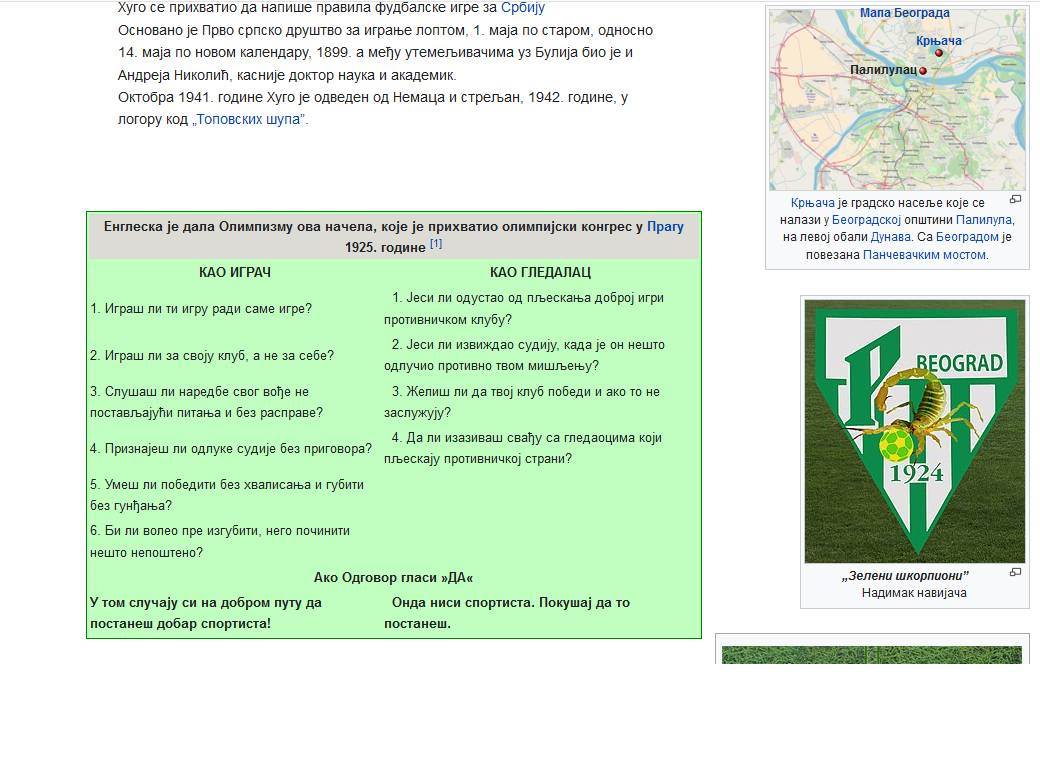The image size is (1040, 780).
Task: Follow the „Топовских шупа“ link
Action: (x=250, y=119)
